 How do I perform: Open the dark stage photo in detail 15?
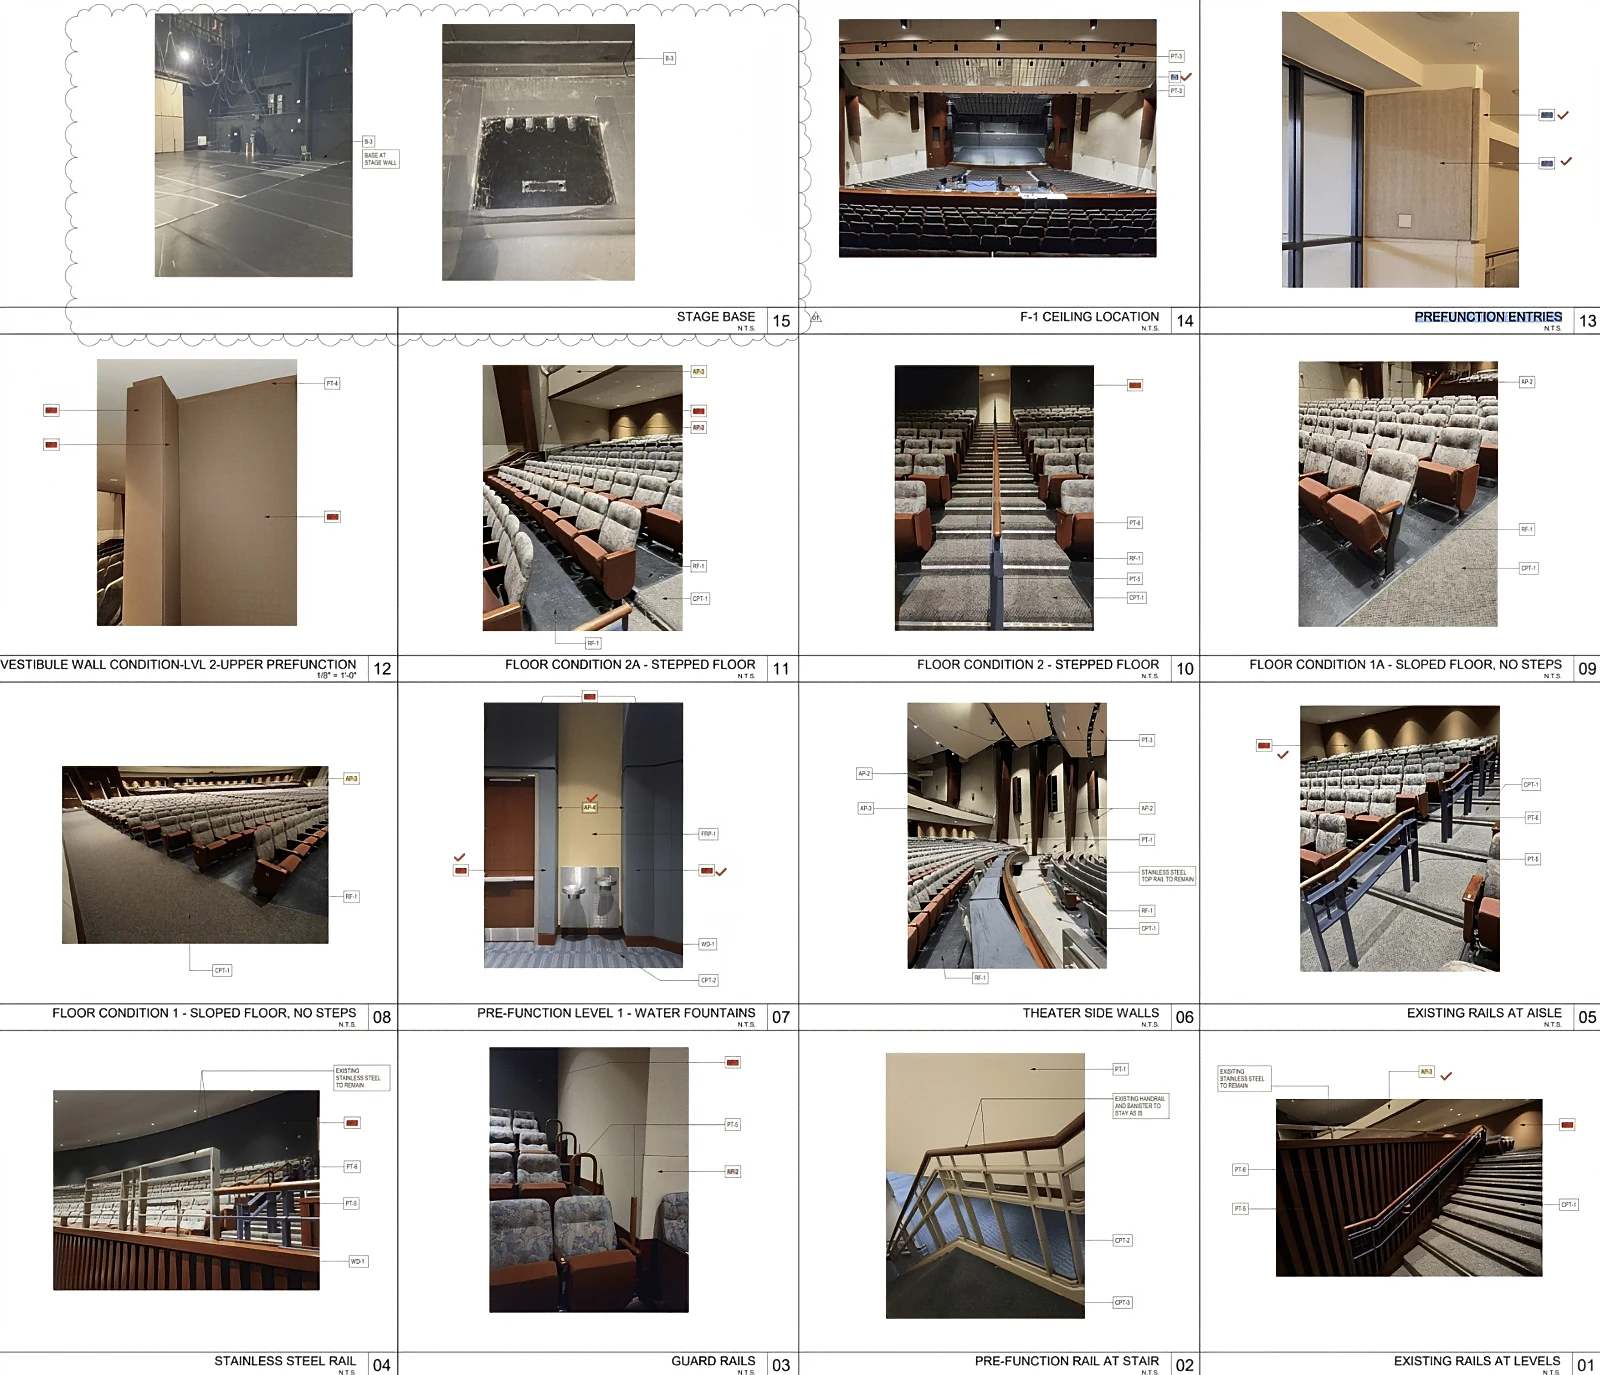[x=253, y=145]
